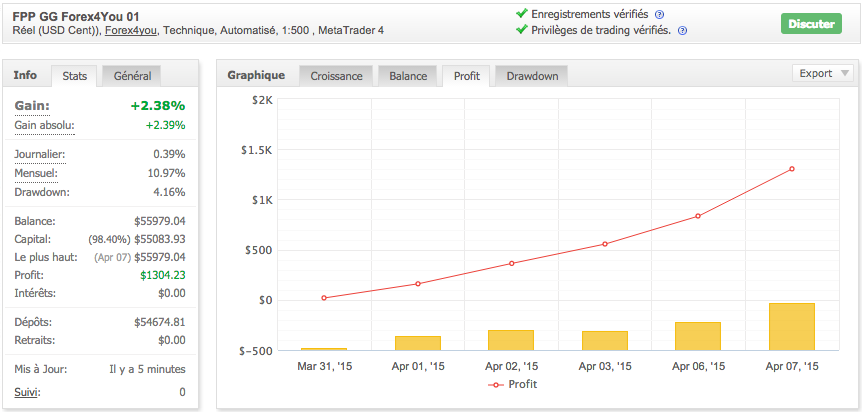Screen dimensions: 862x412
Task: Open the Drawdown chart tab
Action: pos(532,76)
